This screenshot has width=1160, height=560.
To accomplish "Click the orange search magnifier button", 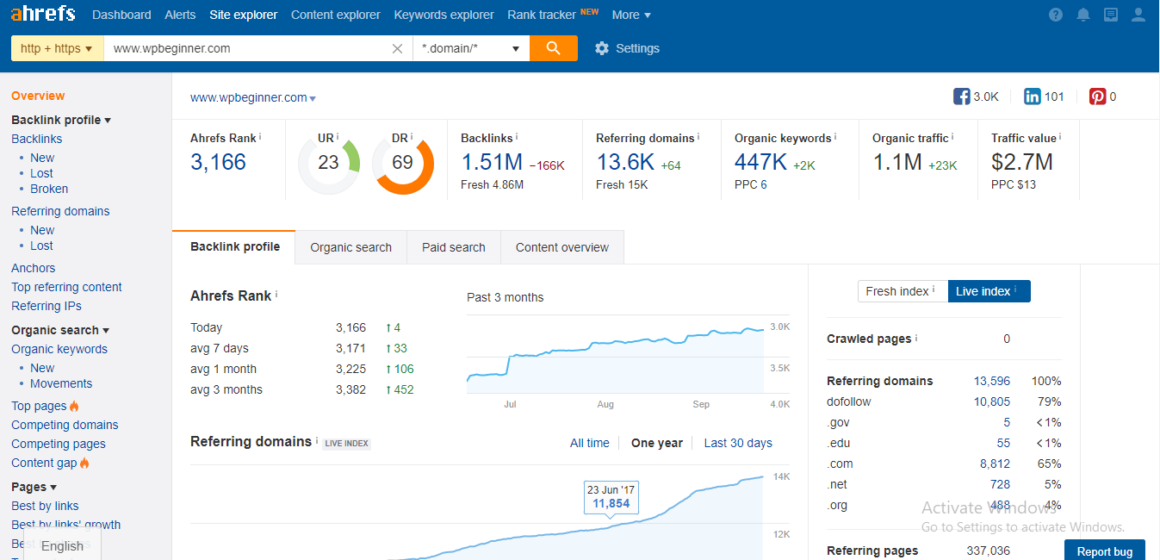I will [553, 48].
